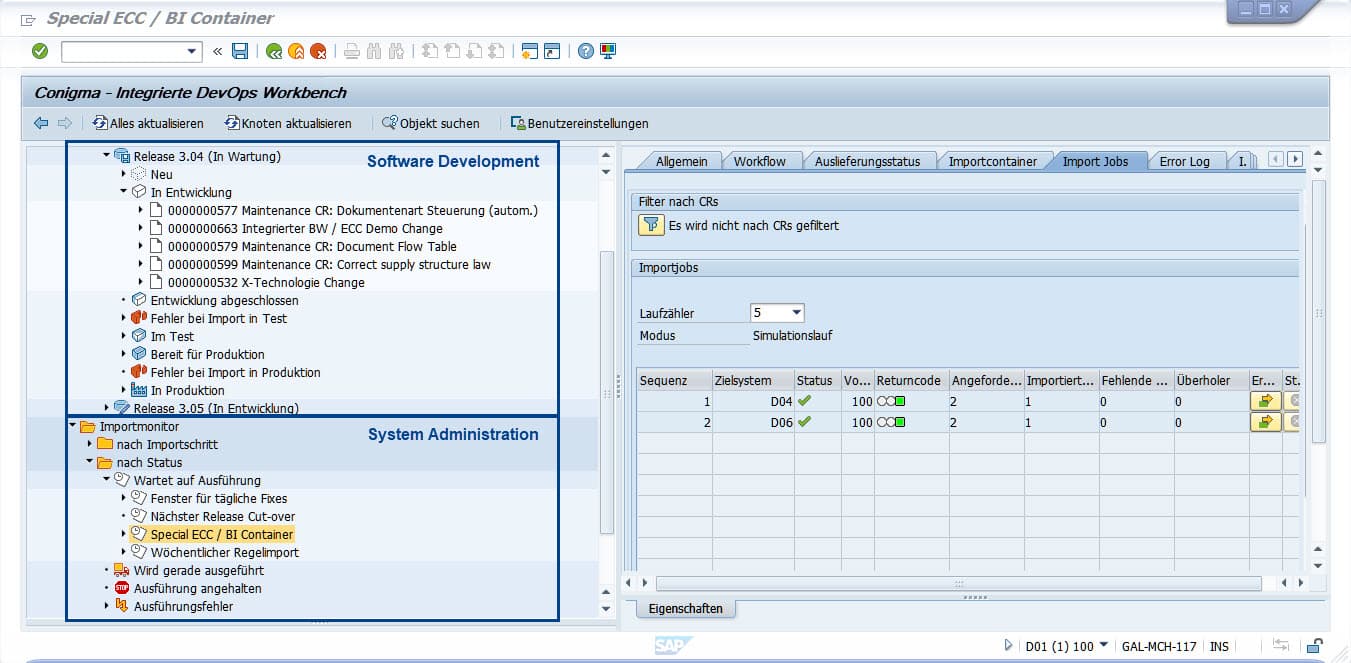1351x663 pixels.
Task: Open the Laufzähler dropdown
Action: coord(796,313)
